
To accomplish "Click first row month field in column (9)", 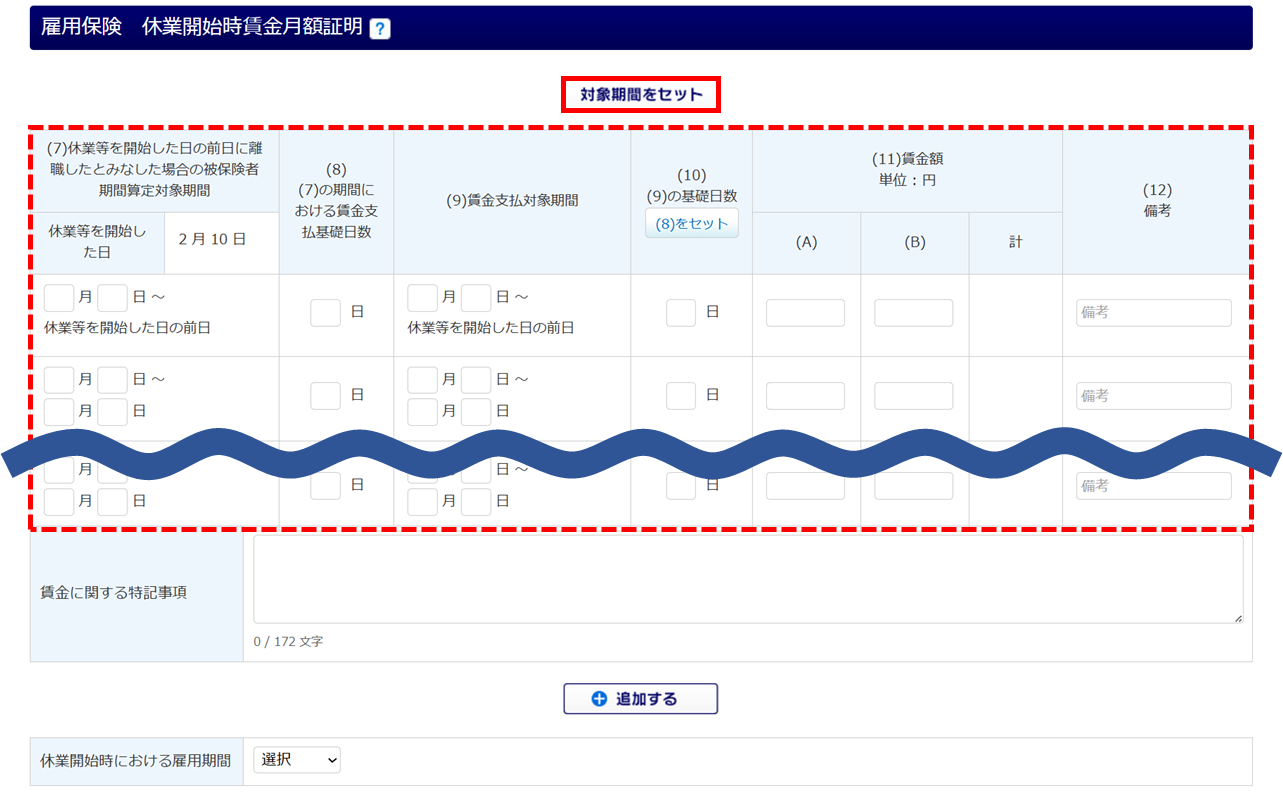I will (423, 297).
